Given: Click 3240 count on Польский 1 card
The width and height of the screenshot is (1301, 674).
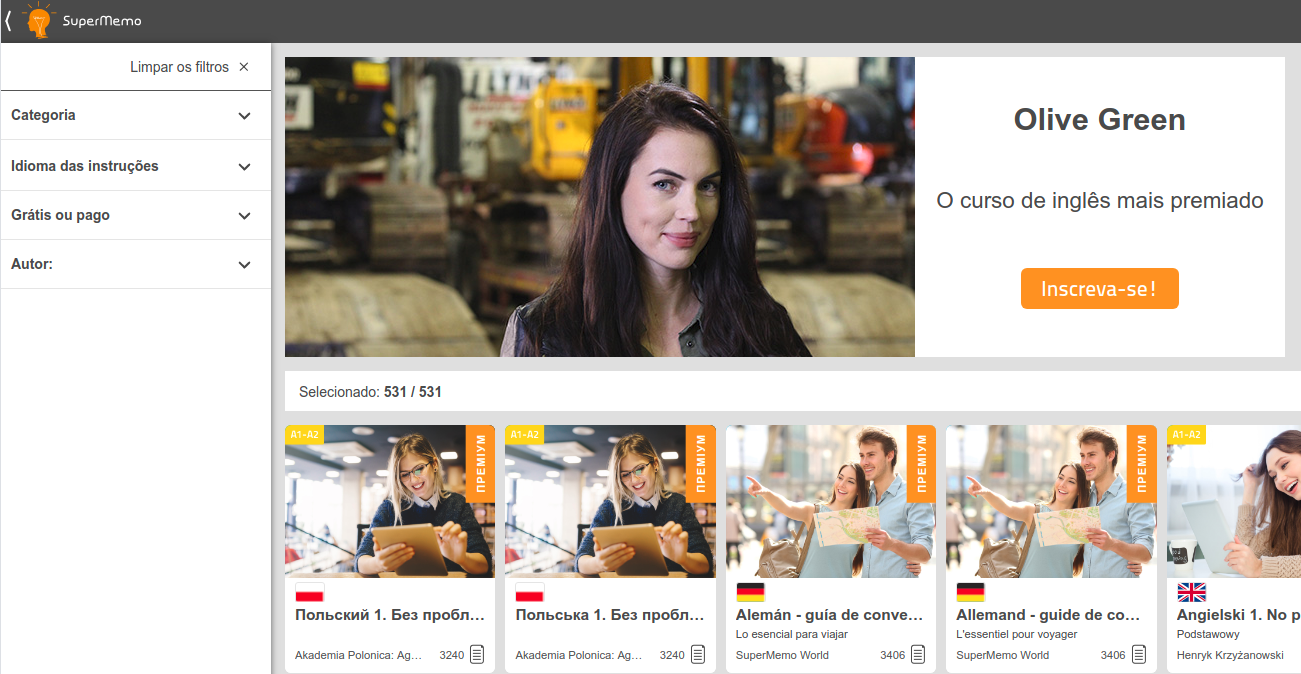Looking at the screenshot, I should 452,656.
